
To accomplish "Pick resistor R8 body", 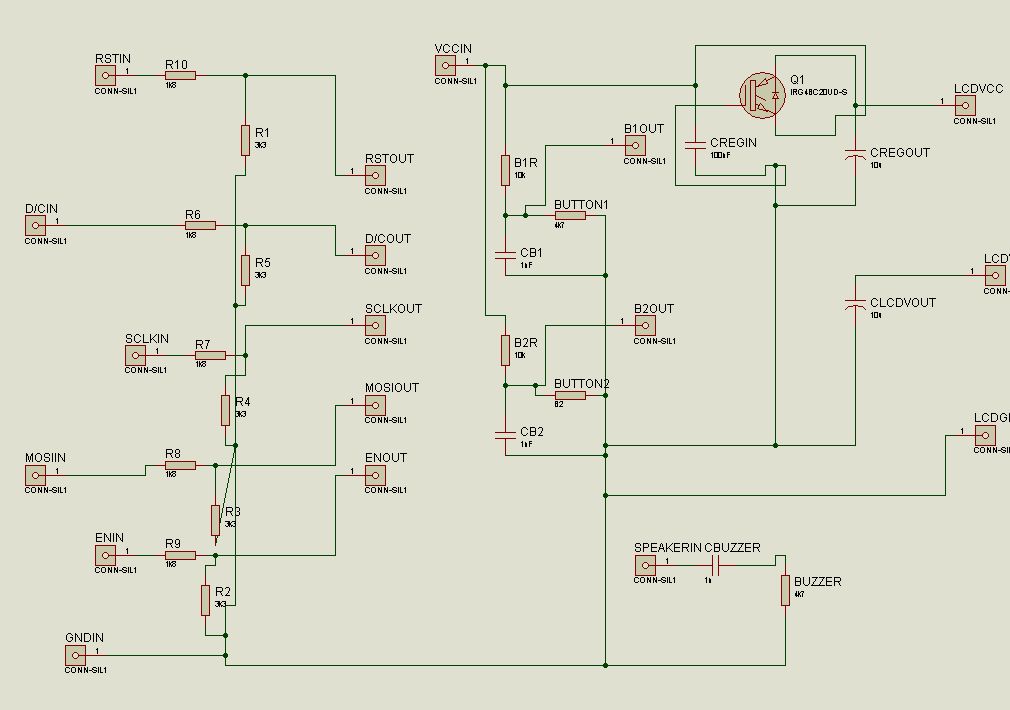I will click(x=180, y=465).
